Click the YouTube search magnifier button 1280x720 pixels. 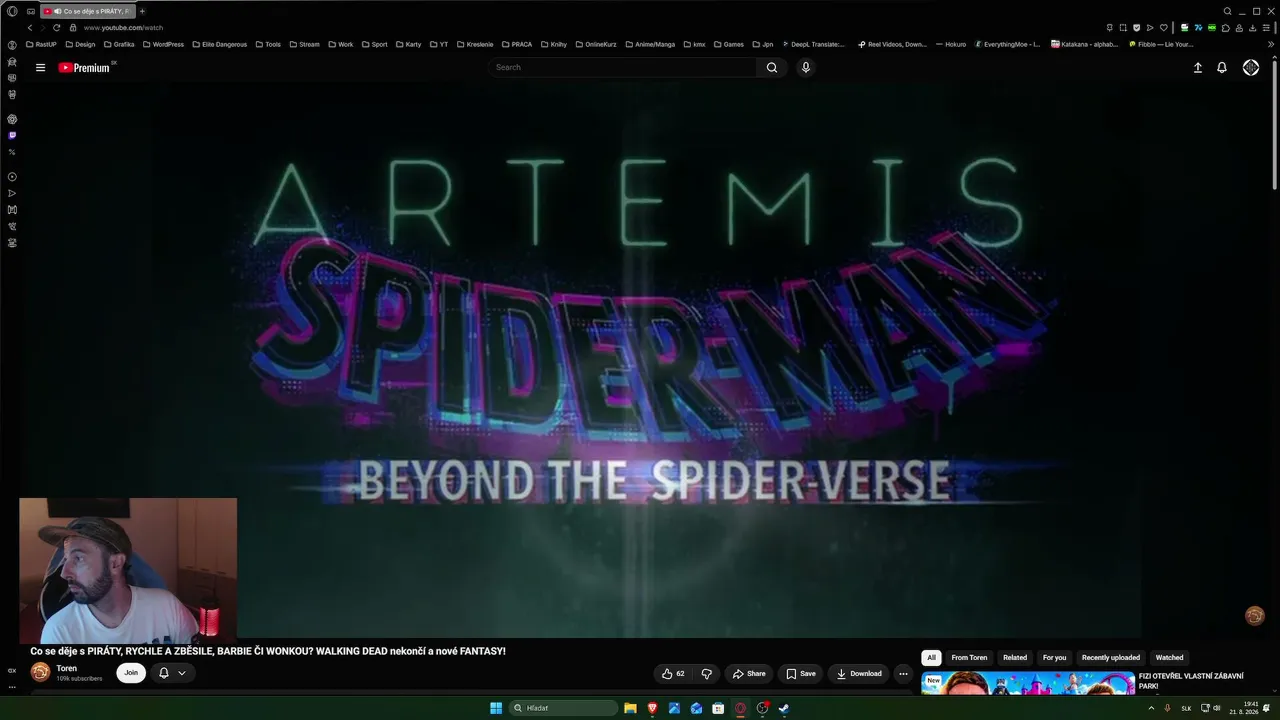[772, 68]
